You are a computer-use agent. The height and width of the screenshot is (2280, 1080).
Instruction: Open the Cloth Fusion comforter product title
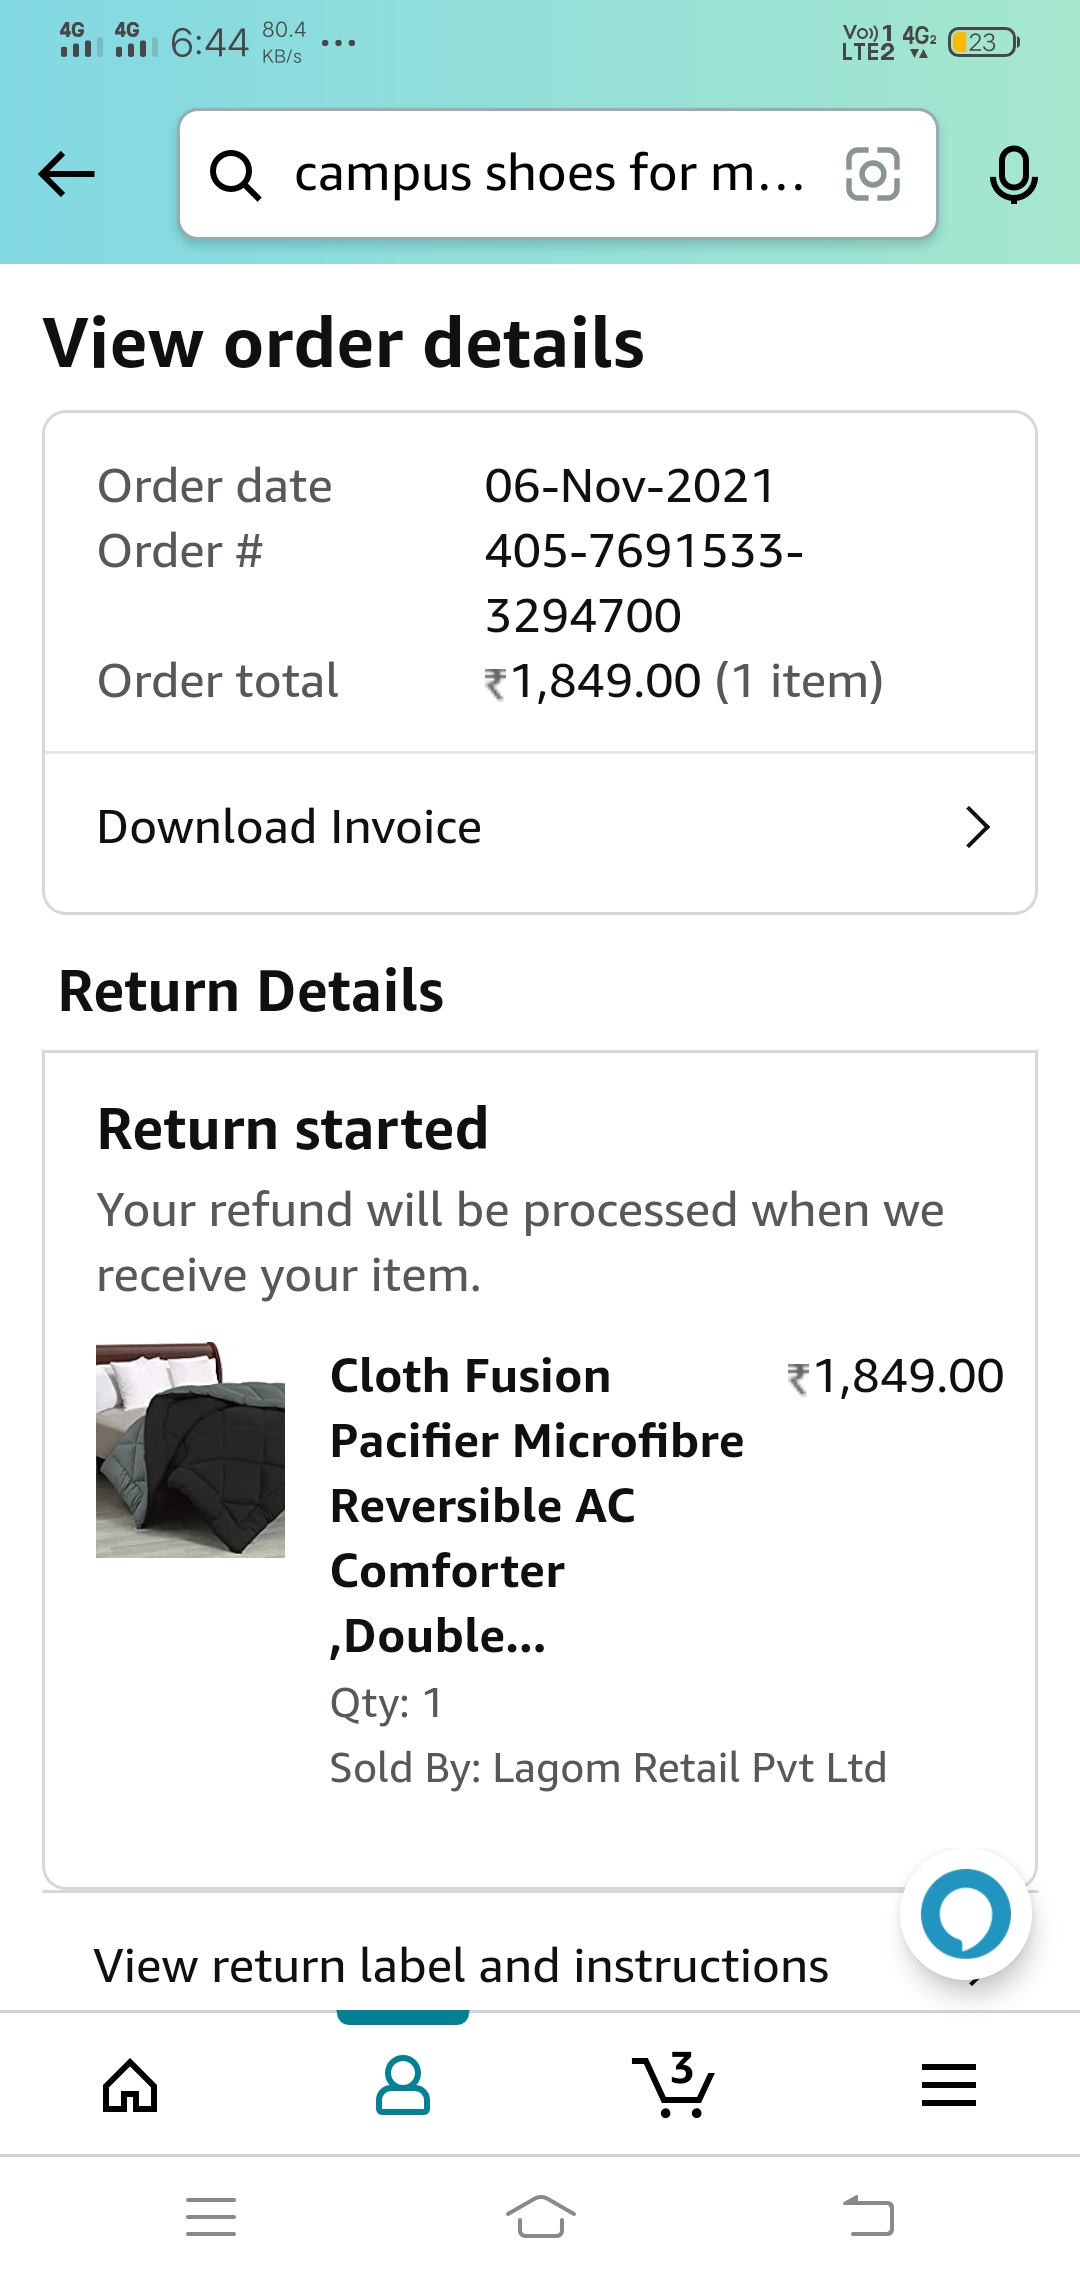coord(537,1505)
